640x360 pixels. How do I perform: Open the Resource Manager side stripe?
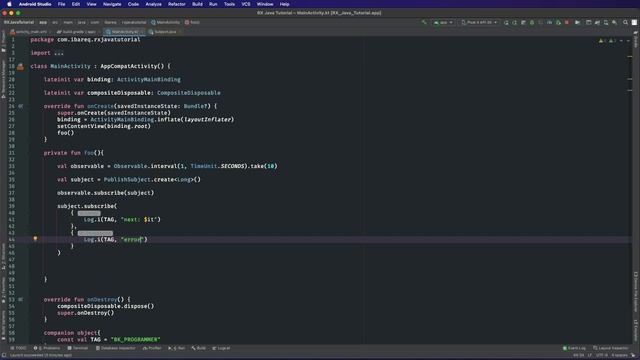coord(3,79)
